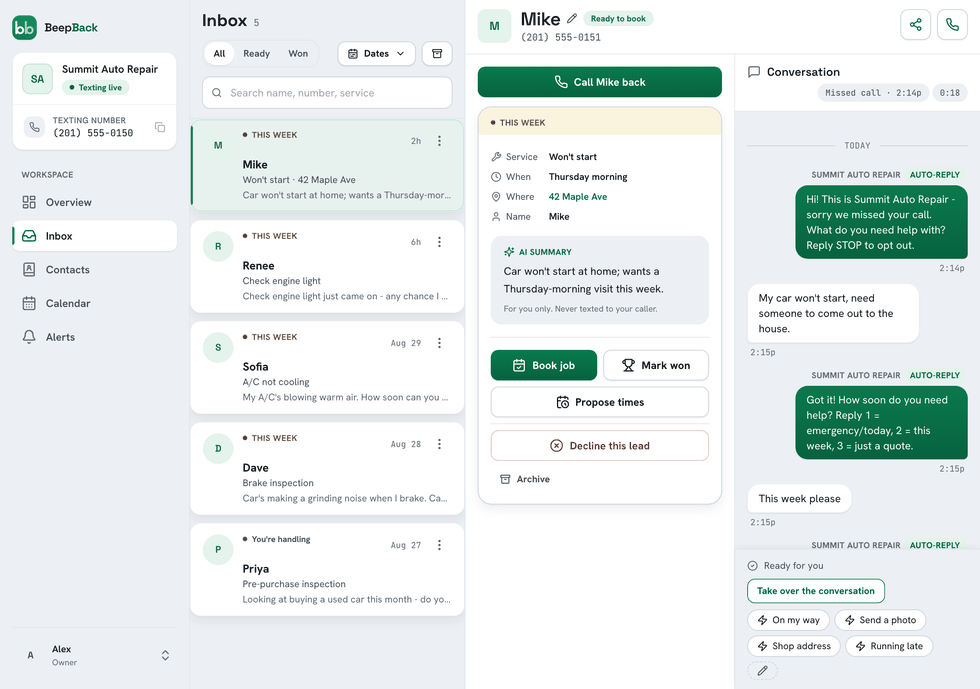Insert the Shop address quick reply
Image resolution: width=980 pixels, height=689 pixels.
[x=794, y=646]
